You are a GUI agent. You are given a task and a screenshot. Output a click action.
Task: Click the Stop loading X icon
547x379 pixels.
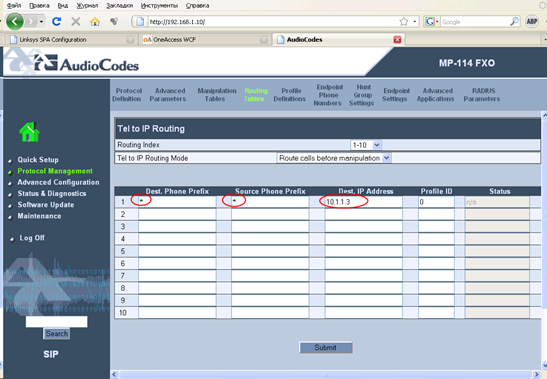click(x=76, y=22)
